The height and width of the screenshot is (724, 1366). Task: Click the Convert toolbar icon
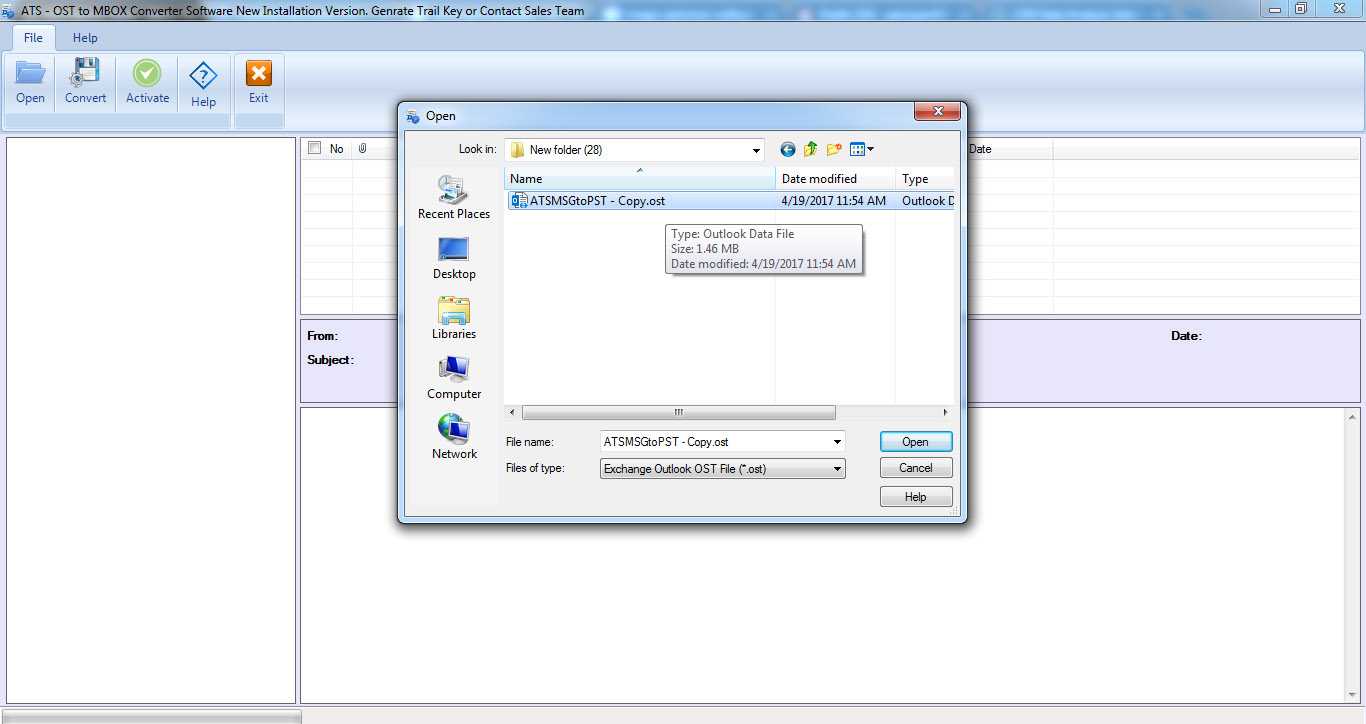85,80
